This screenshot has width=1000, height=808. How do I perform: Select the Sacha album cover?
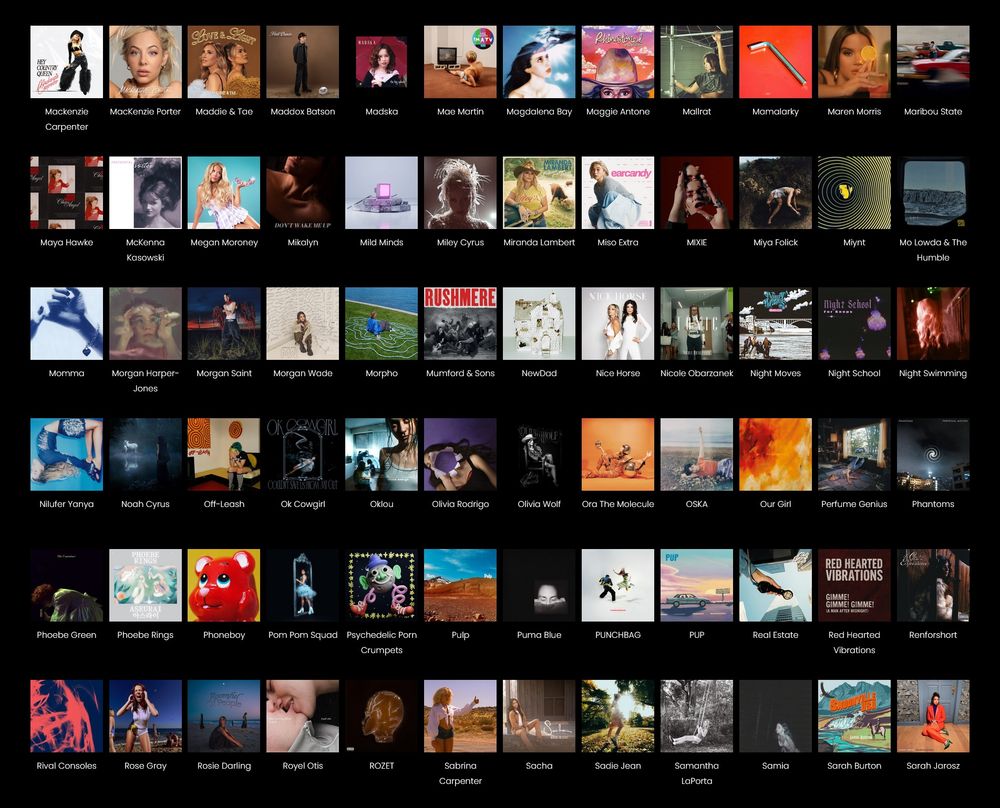539,716
